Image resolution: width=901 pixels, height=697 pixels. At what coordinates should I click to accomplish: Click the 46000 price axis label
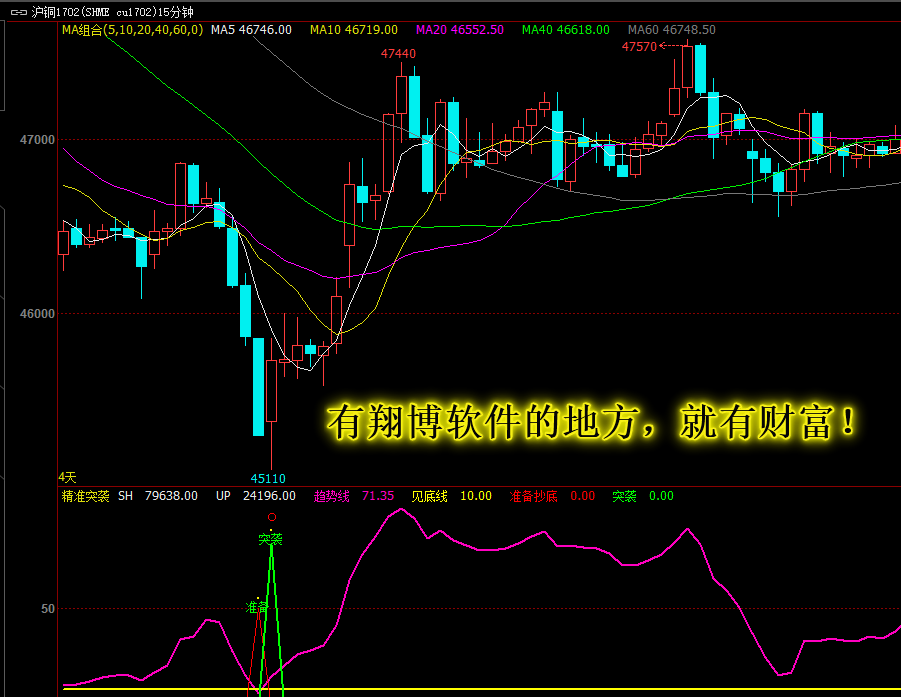tap(37, 314)
